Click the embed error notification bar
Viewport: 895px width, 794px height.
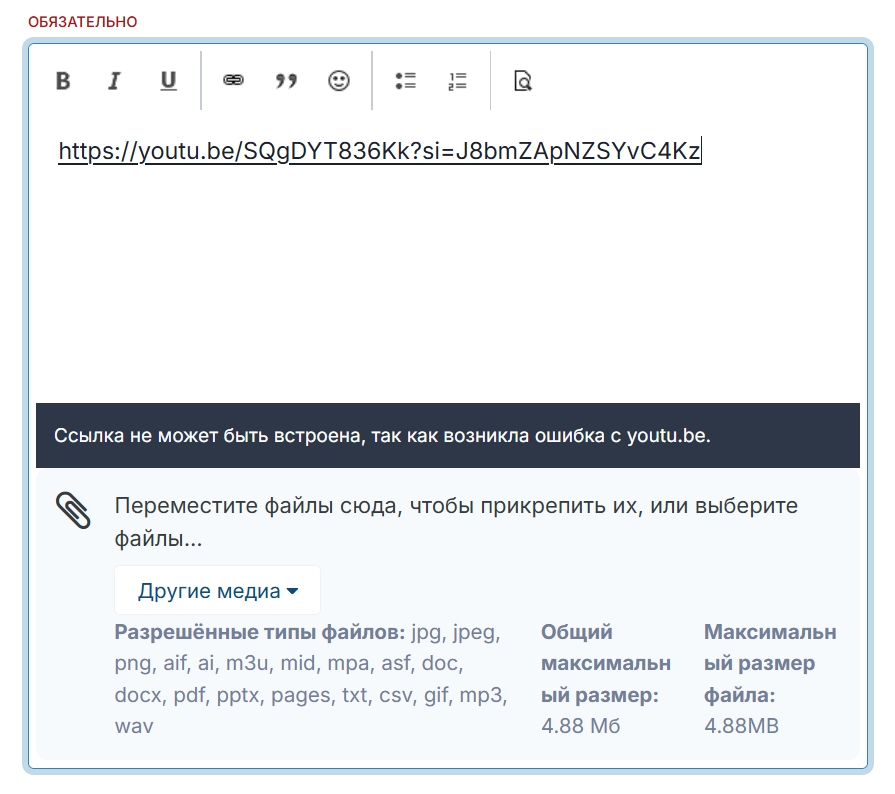(448, 436)
